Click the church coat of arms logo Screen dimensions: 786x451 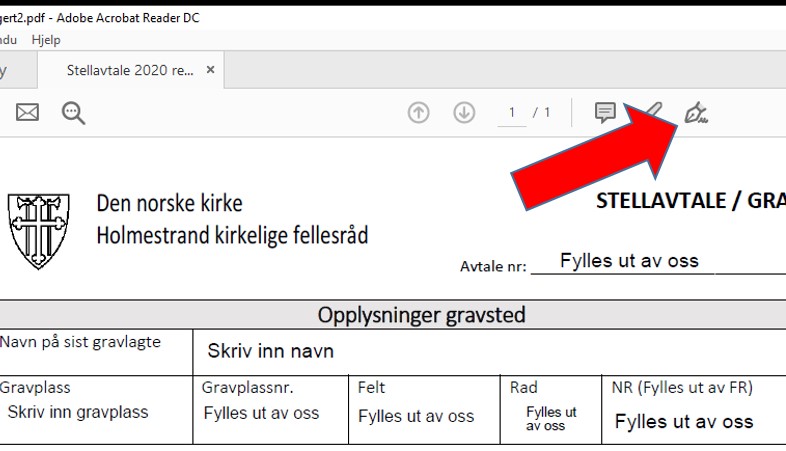[39, 231]
